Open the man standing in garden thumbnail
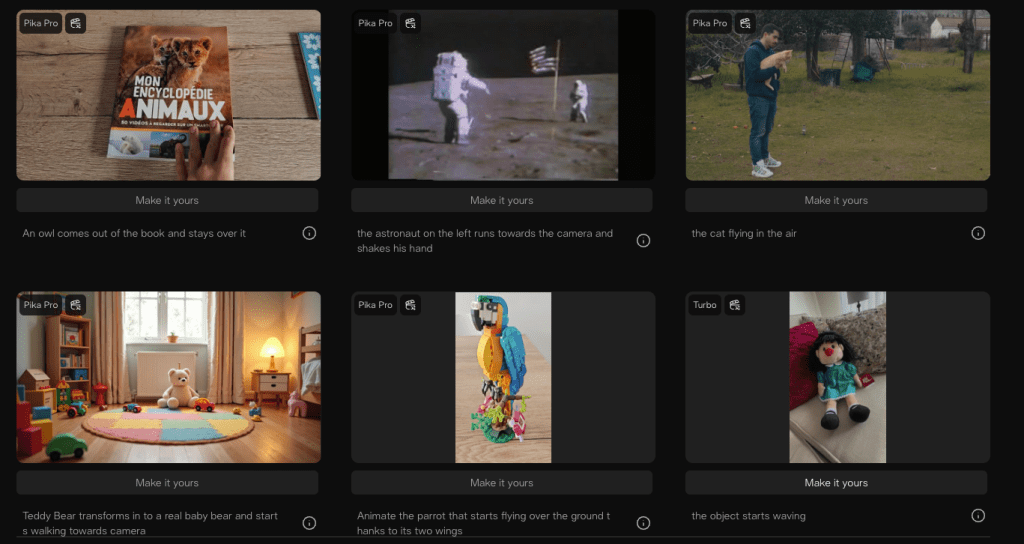1024x544 pixels. coord(837,100)
